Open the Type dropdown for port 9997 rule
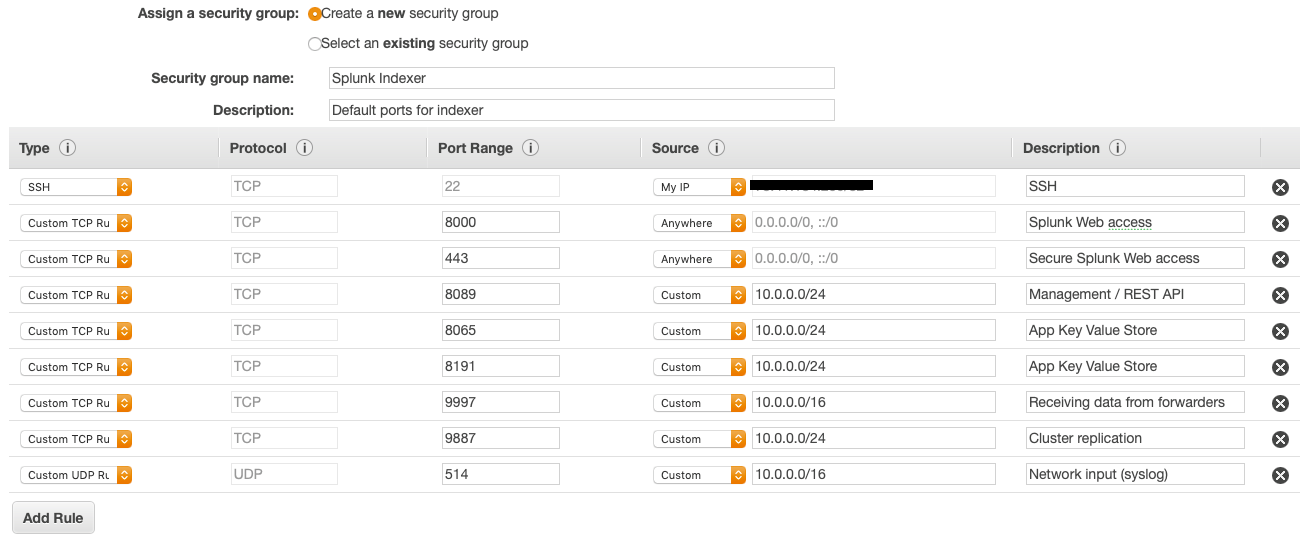 (76, 403)
